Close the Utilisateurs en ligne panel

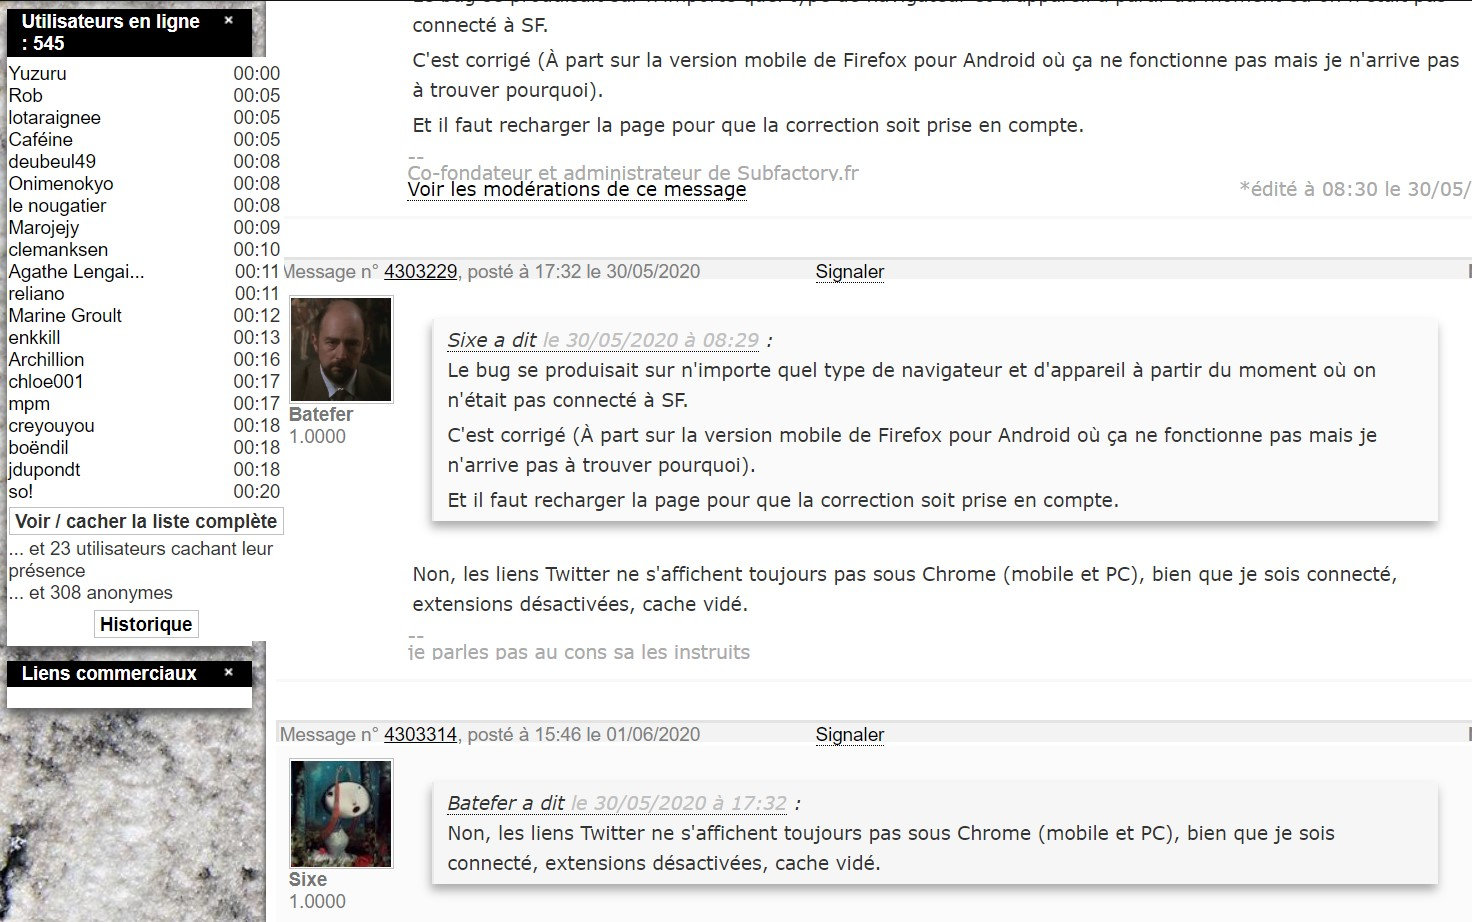[228, 20]
